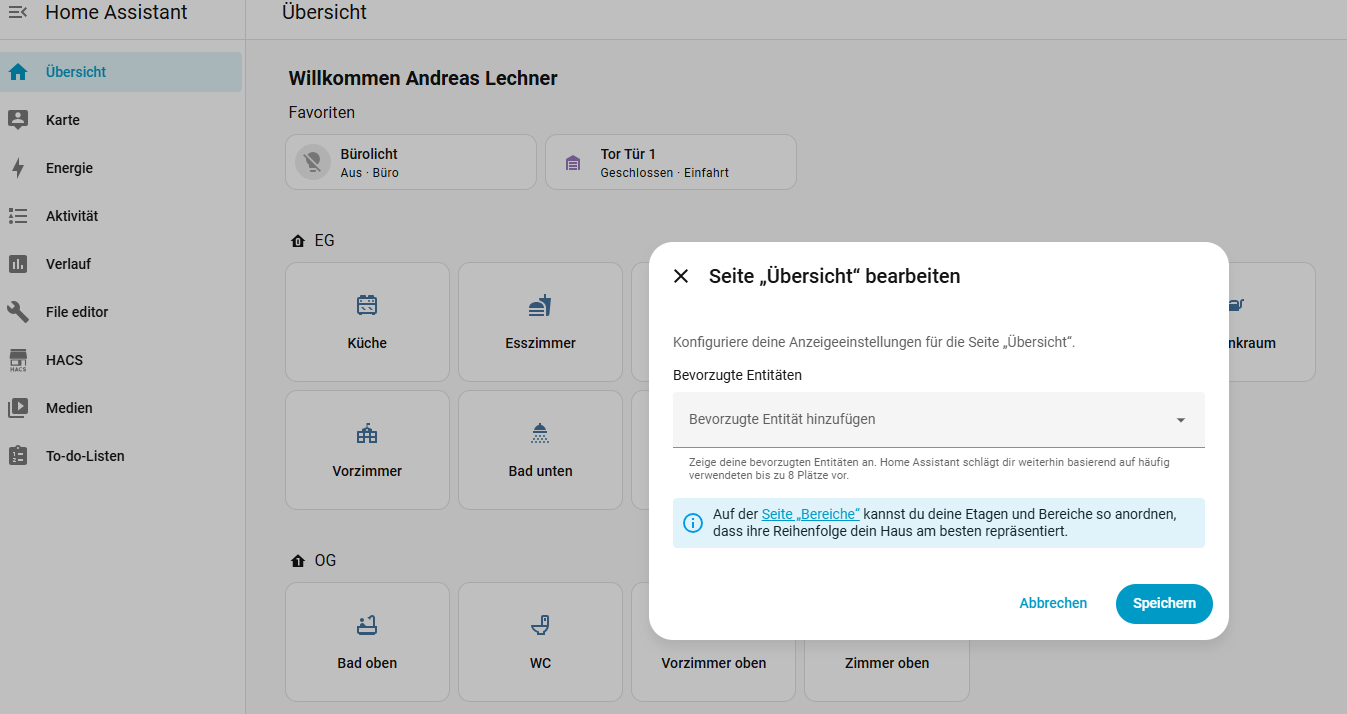Screen dimensions: 1347x714
Task: Collapse the Home Assistant sidebar menu icon
Action: pyautogui.click(x=18, y=13)
